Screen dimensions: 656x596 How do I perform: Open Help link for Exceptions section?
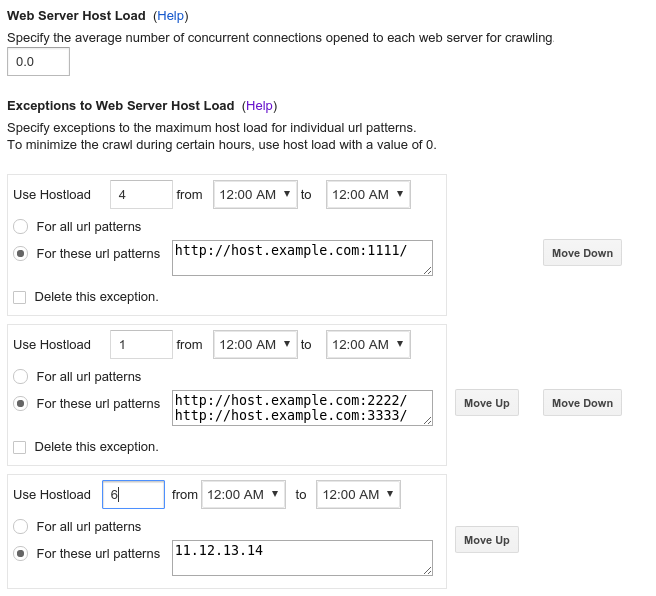click(259, 105)
